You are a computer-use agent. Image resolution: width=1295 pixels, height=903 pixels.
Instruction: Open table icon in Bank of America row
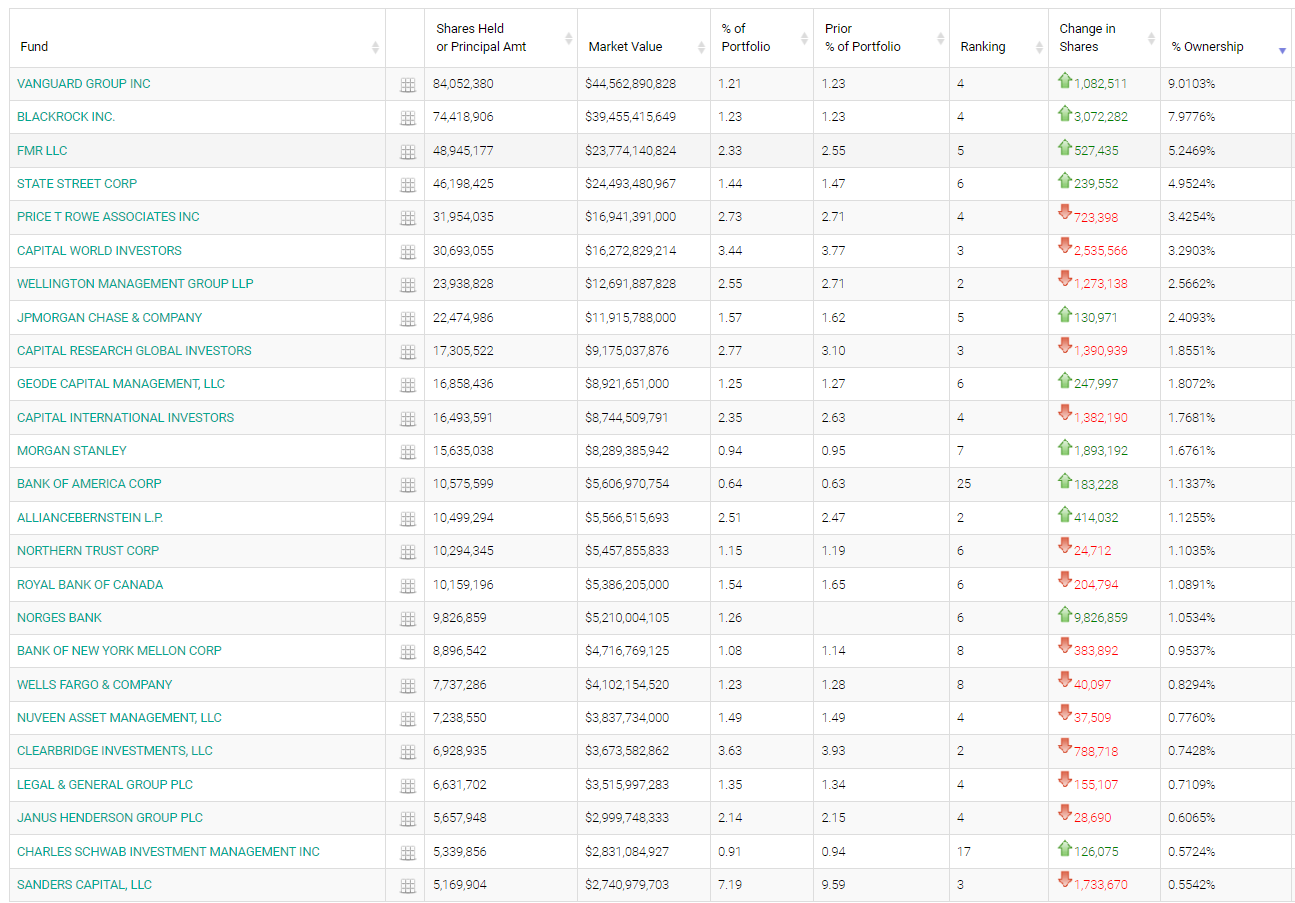click(x=407, y=486)
